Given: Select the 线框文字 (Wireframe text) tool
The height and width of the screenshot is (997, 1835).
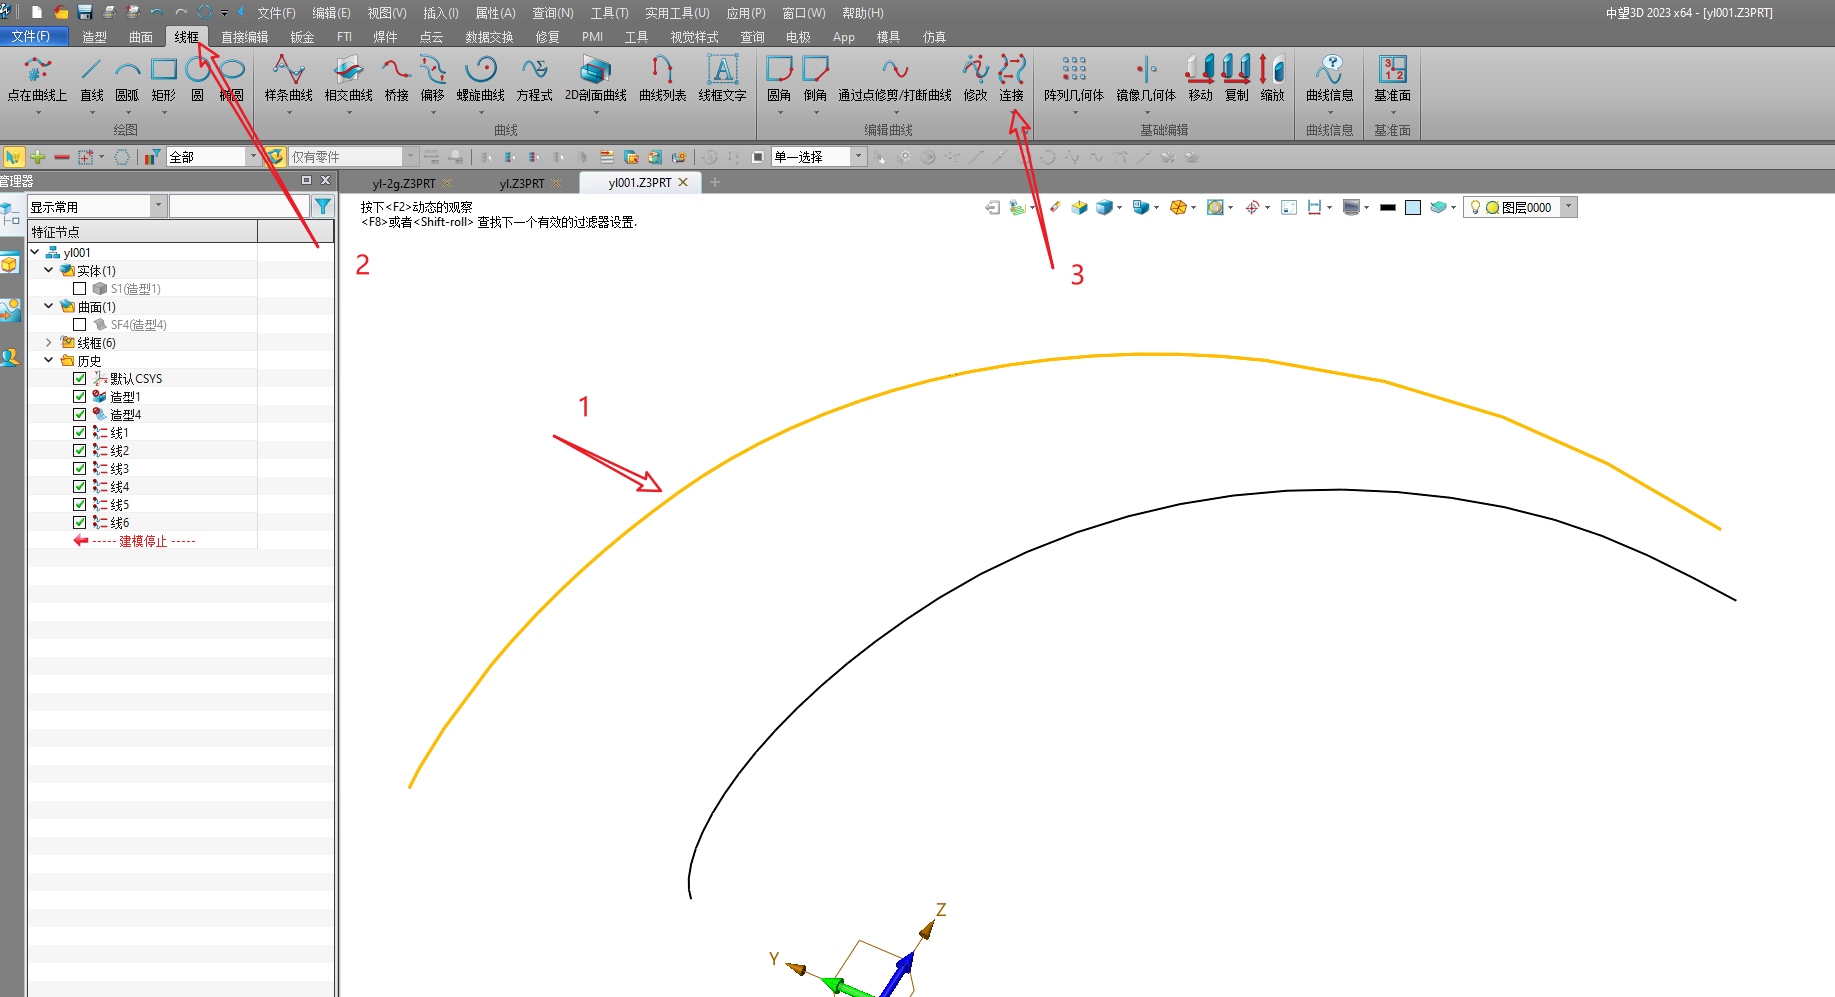Looking at the screenshot, I should tap(723, 79).
